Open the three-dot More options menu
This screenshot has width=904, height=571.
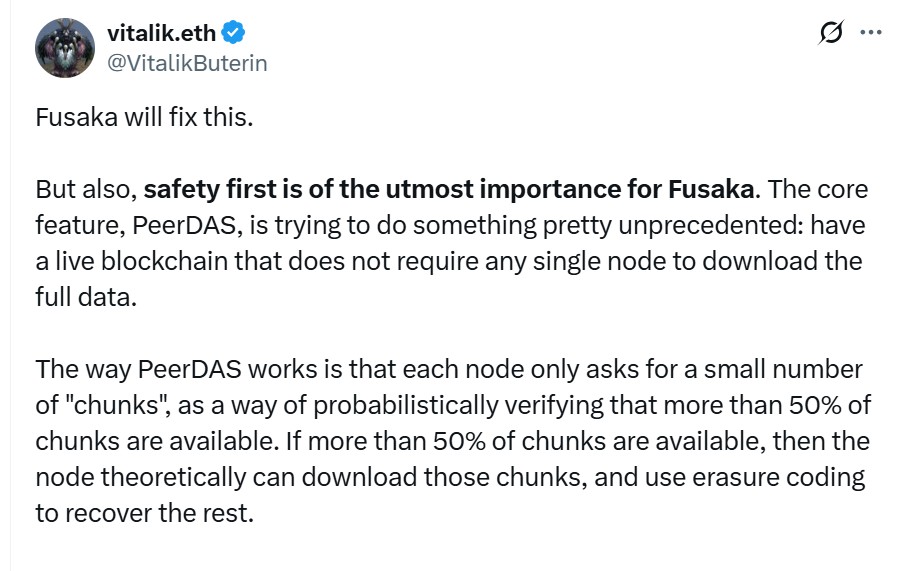click(871, 32)
